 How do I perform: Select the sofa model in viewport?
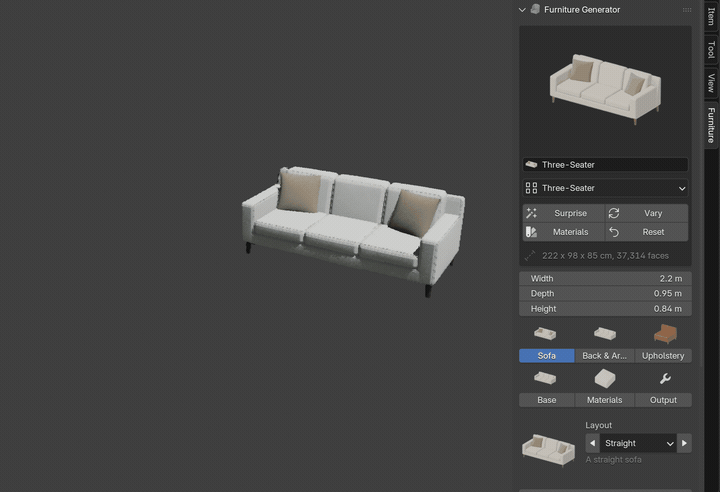click(354, 230)
